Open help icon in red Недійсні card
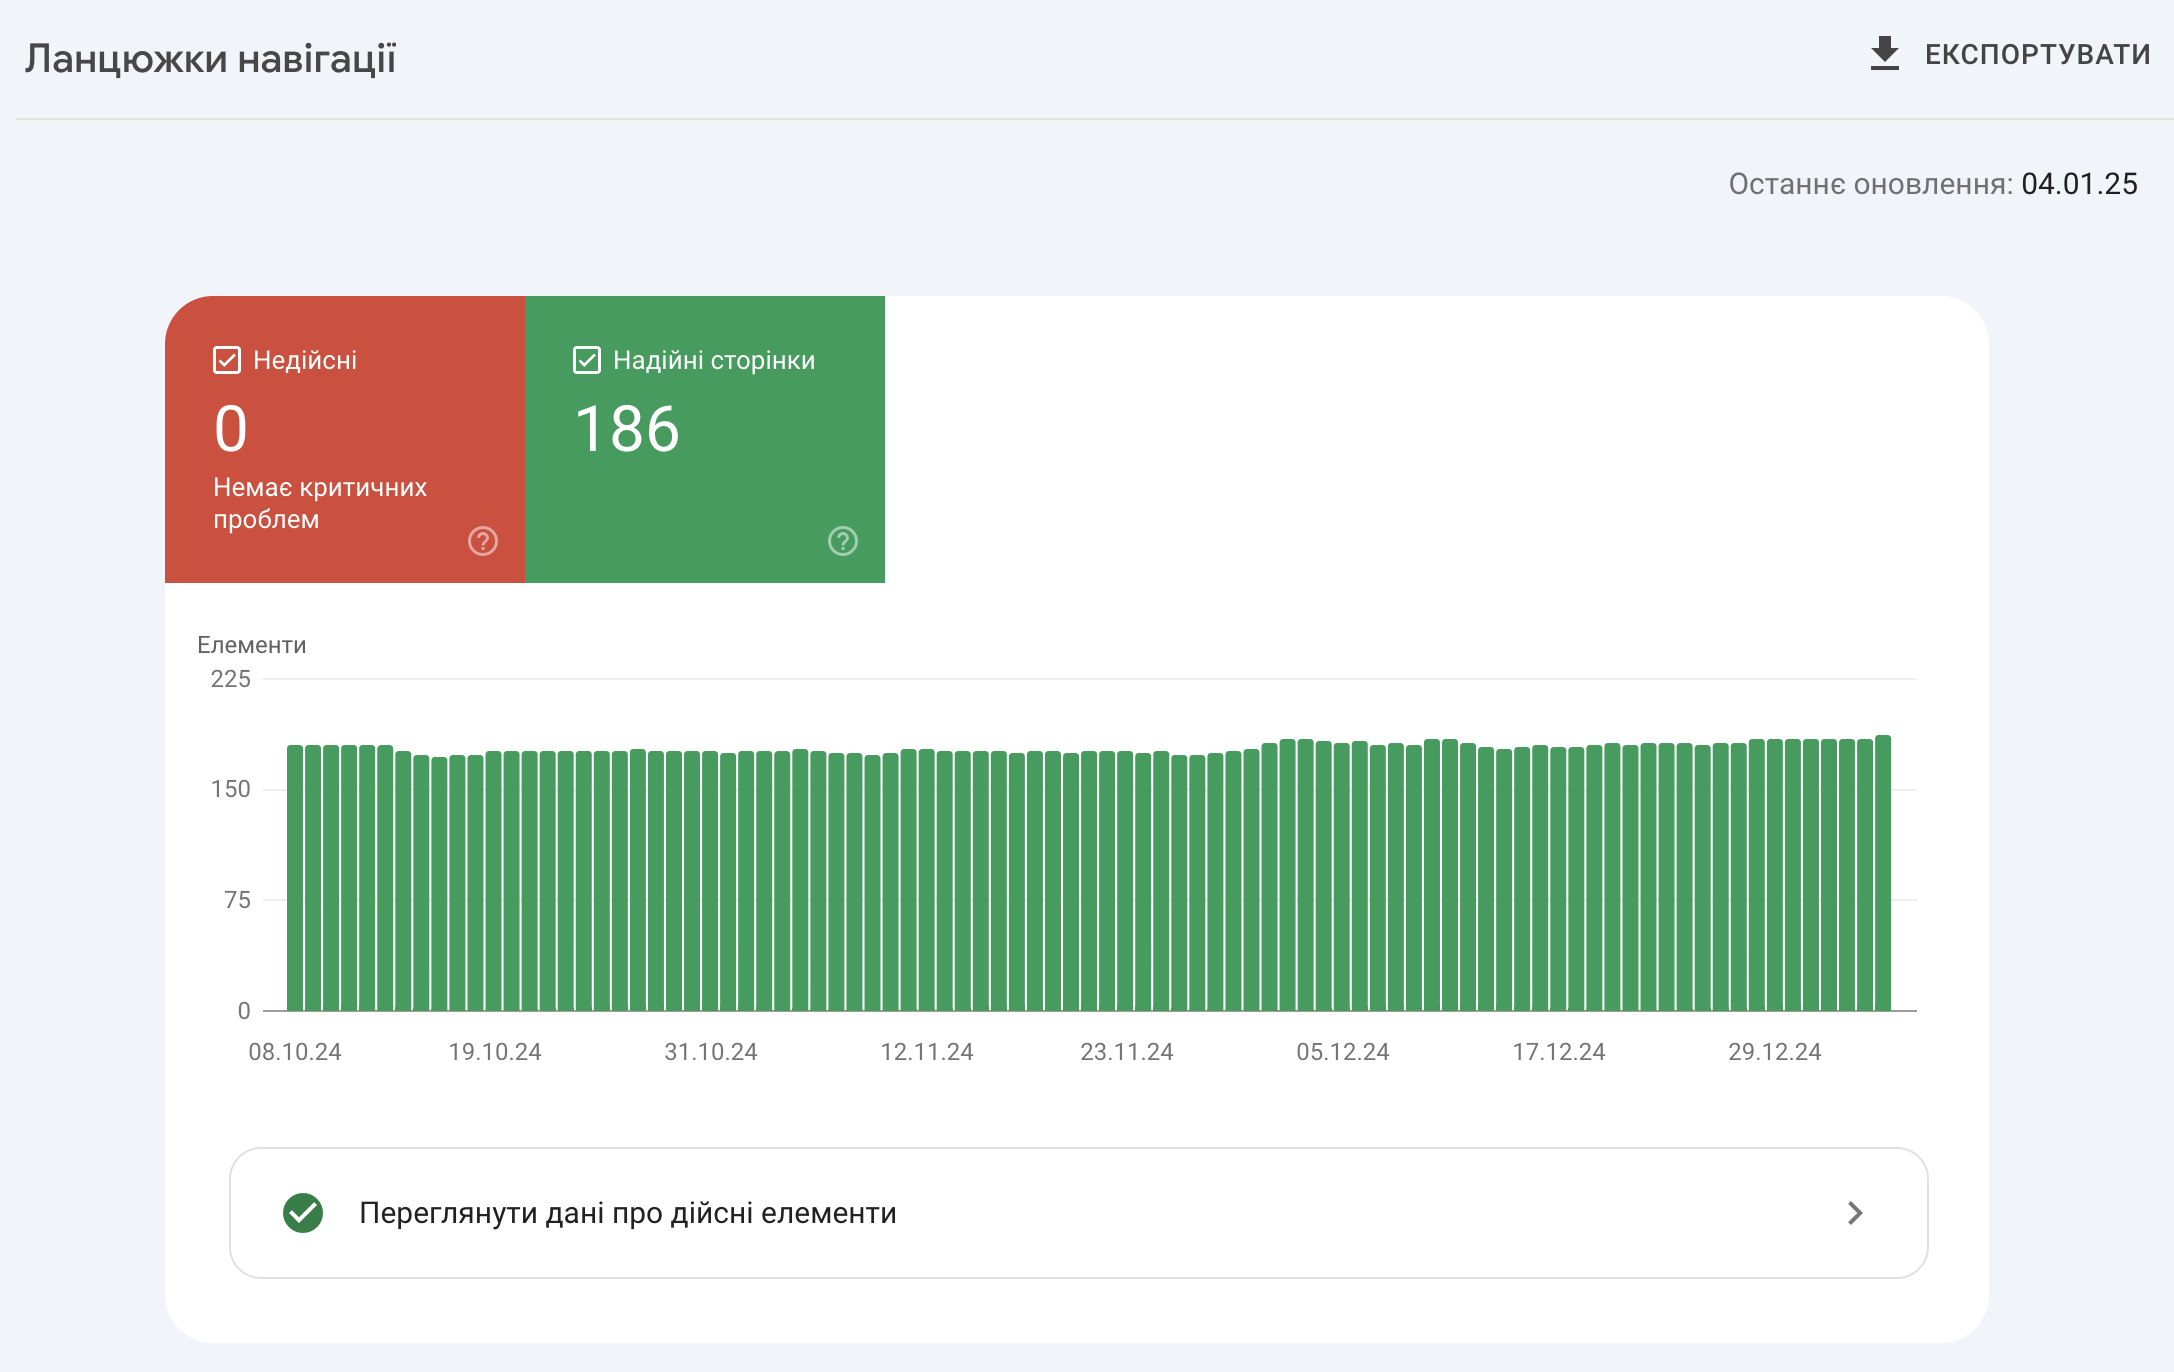Viewport: 2174px width, 1372px height. pyautogui.click(x=483, y=541)
